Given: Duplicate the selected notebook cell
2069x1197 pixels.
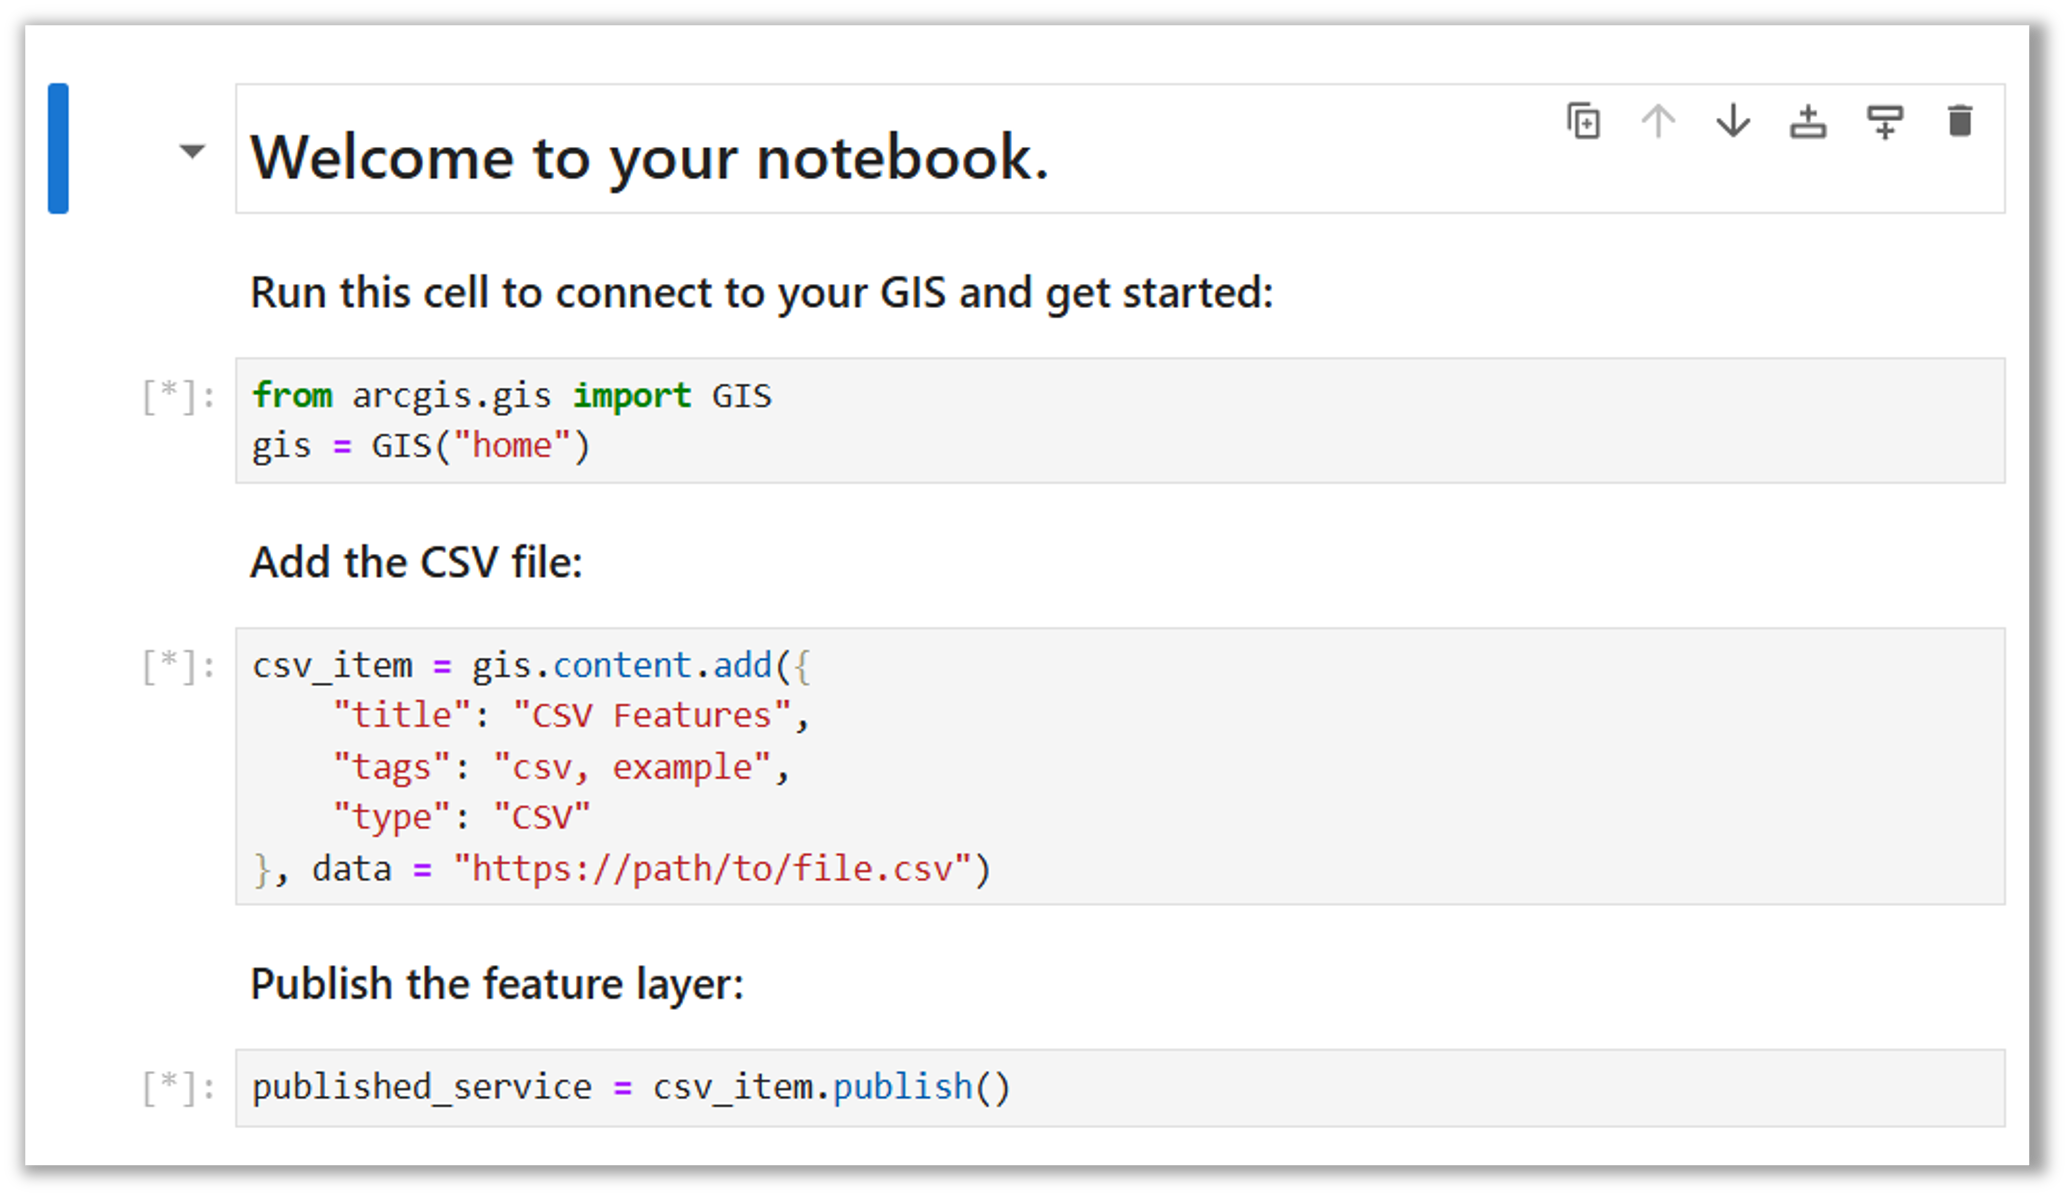Looking at the screenshot, I should click(x=1583, y=121).
